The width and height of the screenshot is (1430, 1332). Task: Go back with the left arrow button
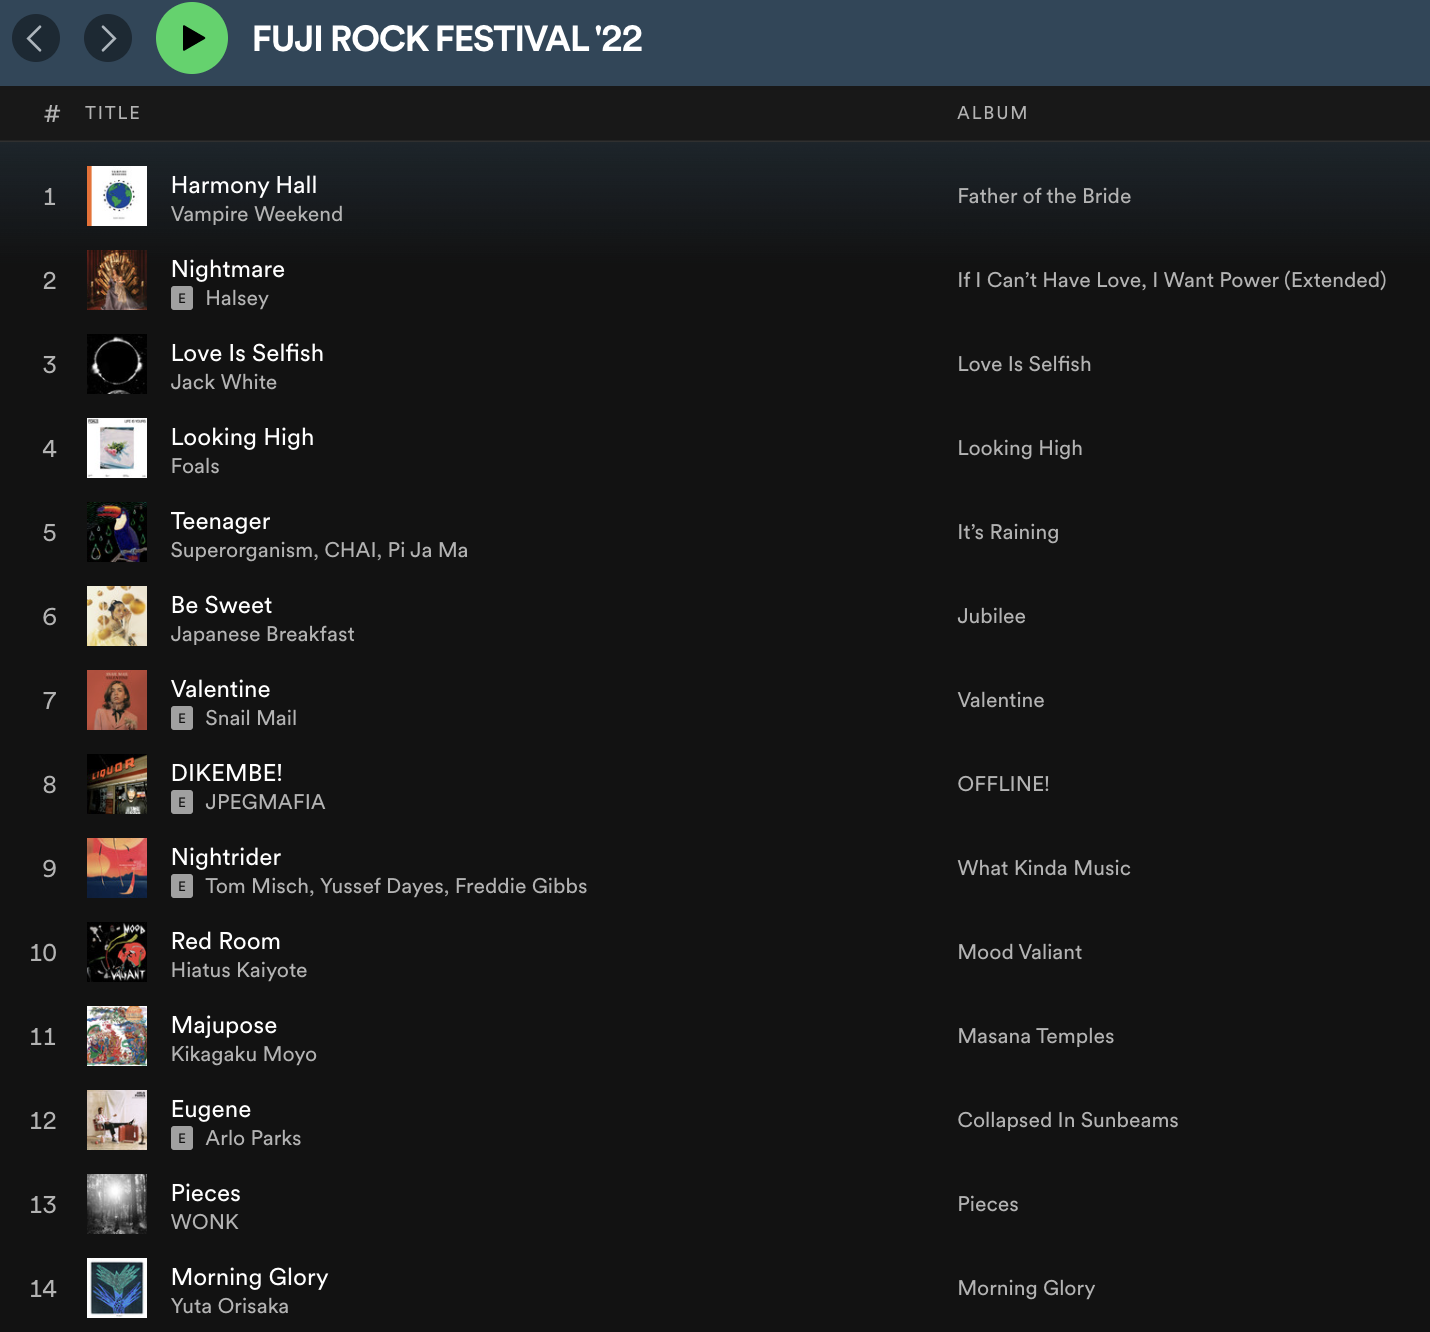point(36,38)
